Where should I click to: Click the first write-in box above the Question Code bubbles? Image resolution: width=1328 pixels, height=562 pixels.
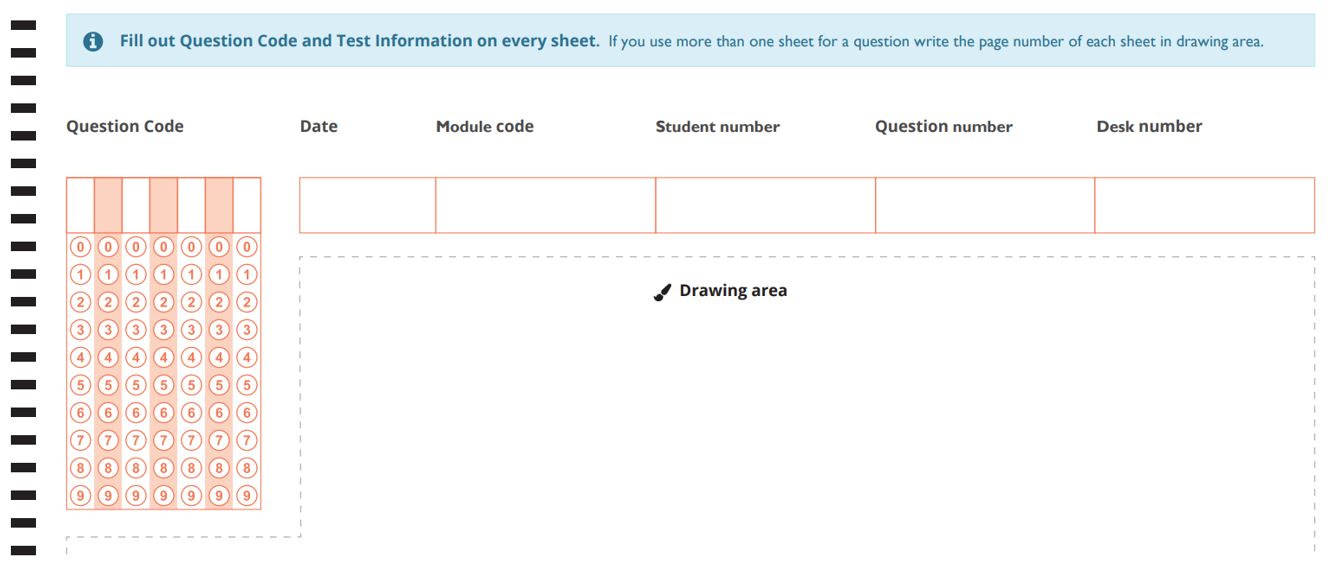(x=80, y=205)
